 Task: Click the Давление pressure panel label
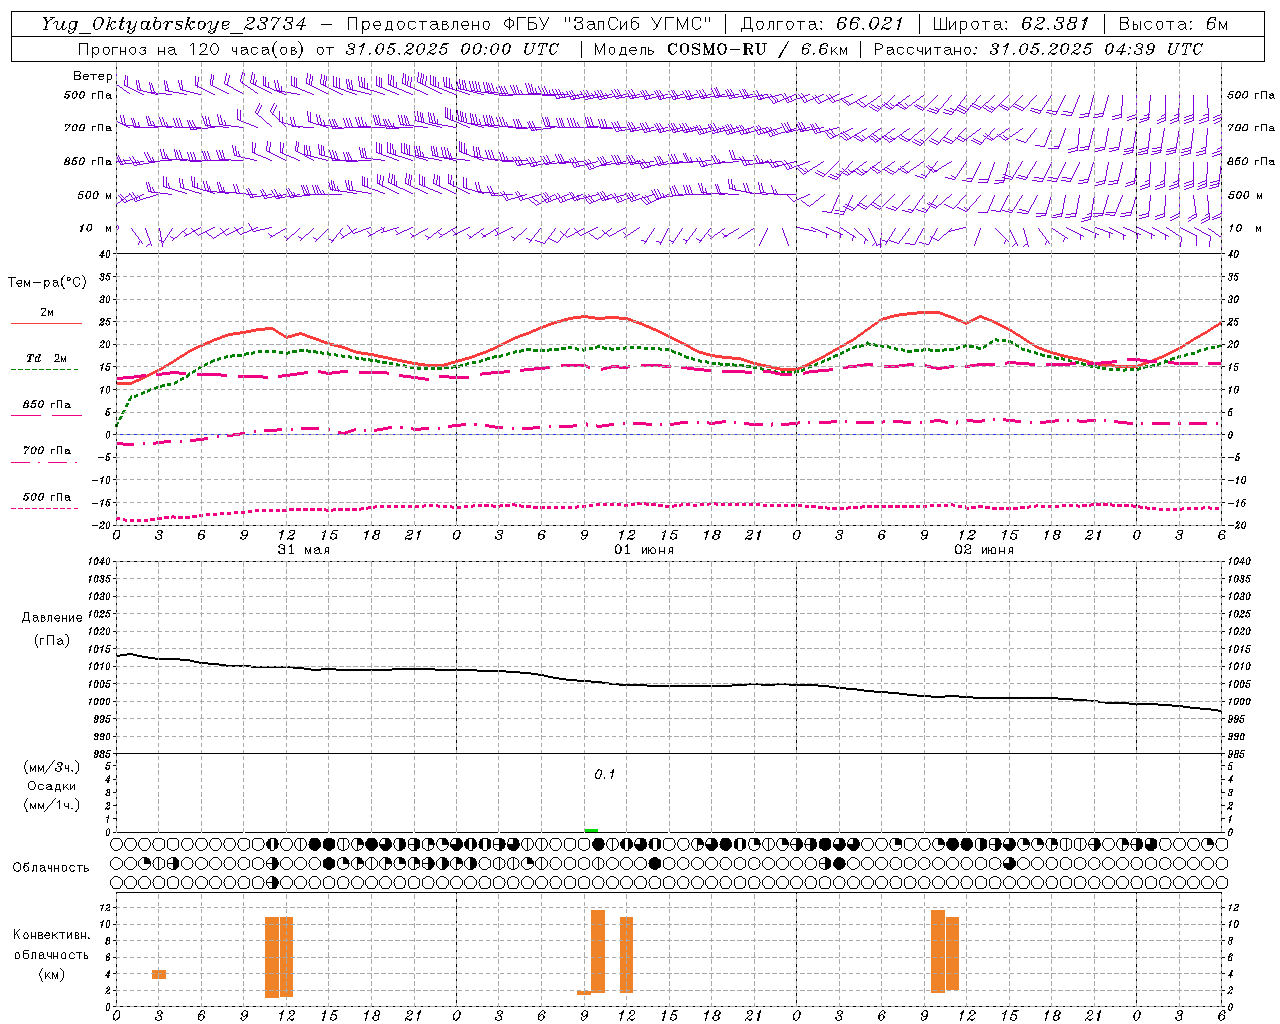[52, 617]
